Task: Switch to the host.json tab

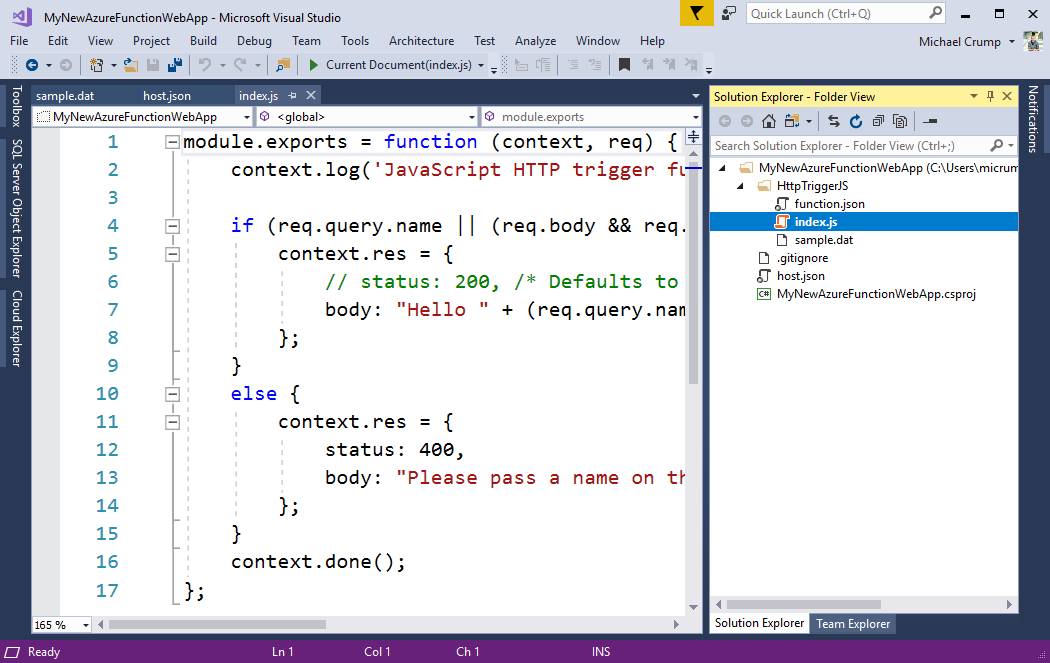Action: 166,96
